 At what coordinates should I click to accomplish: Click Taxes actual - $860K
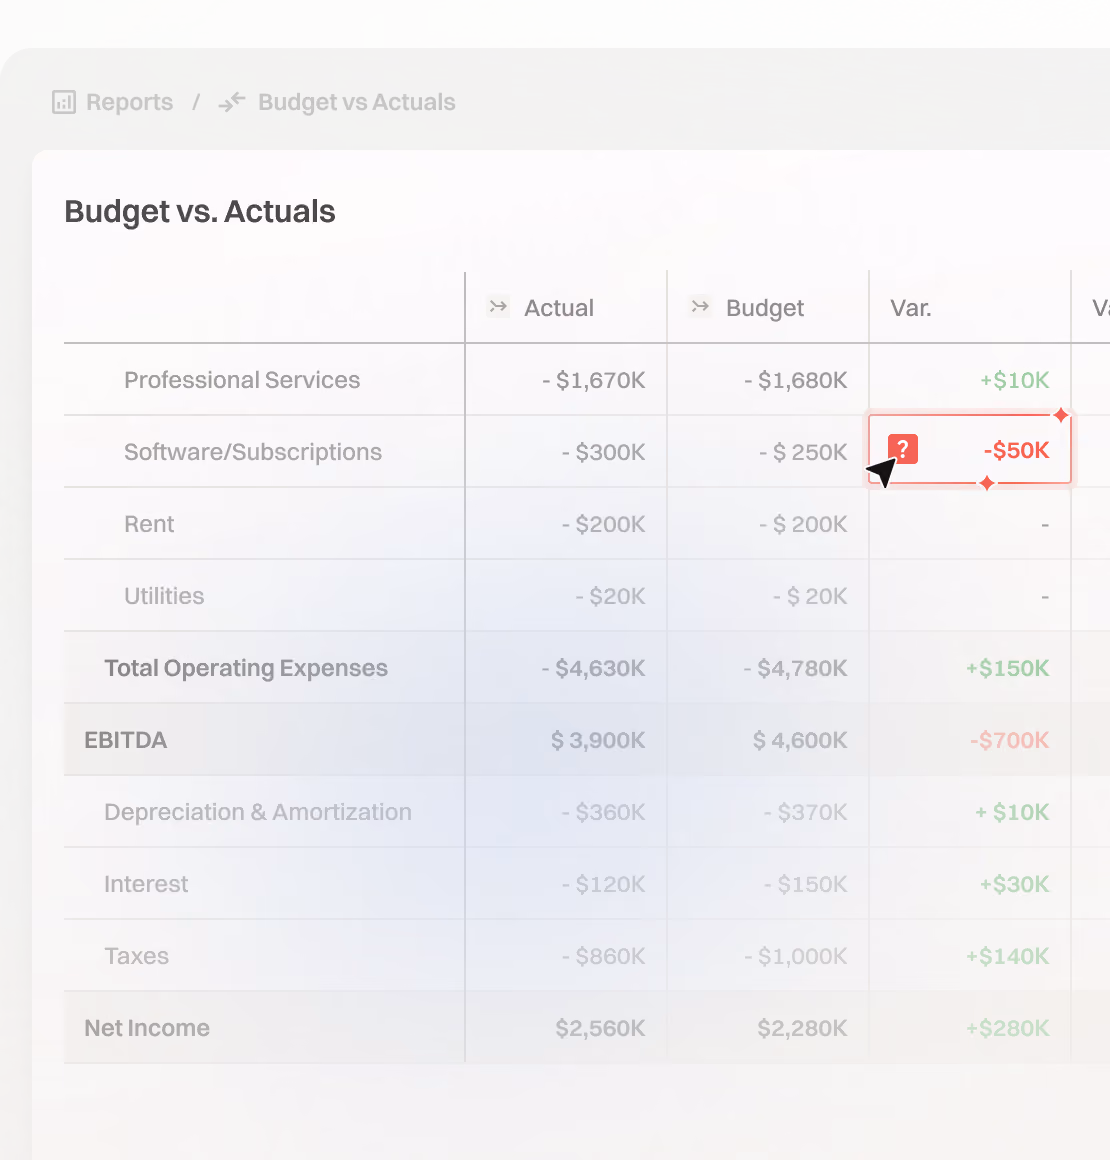(603, 956)
